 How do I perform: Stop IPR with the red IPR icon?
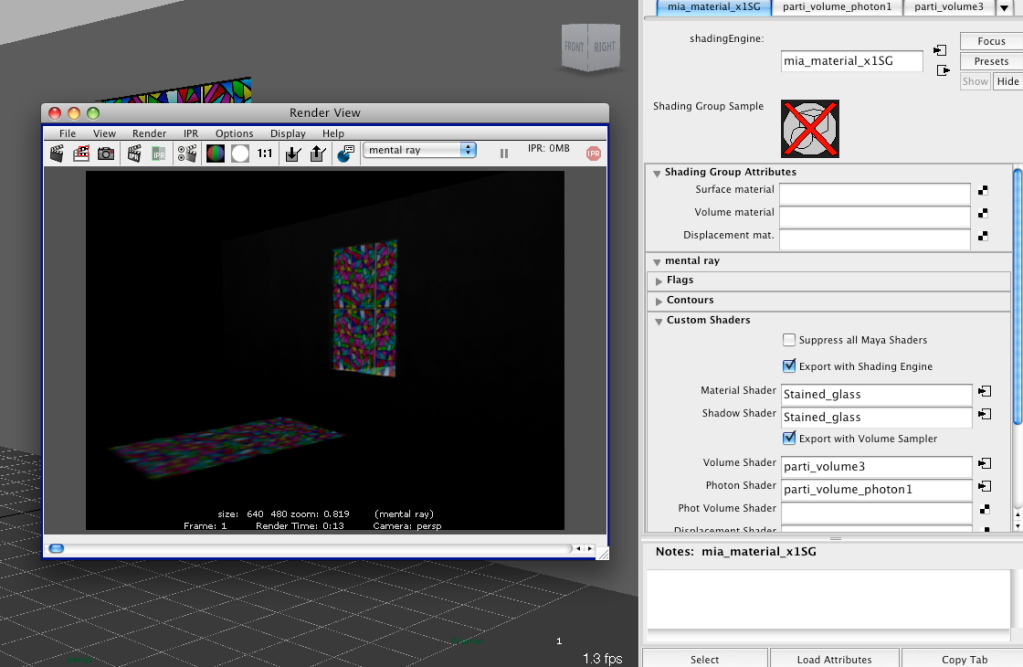coord(593,153)
